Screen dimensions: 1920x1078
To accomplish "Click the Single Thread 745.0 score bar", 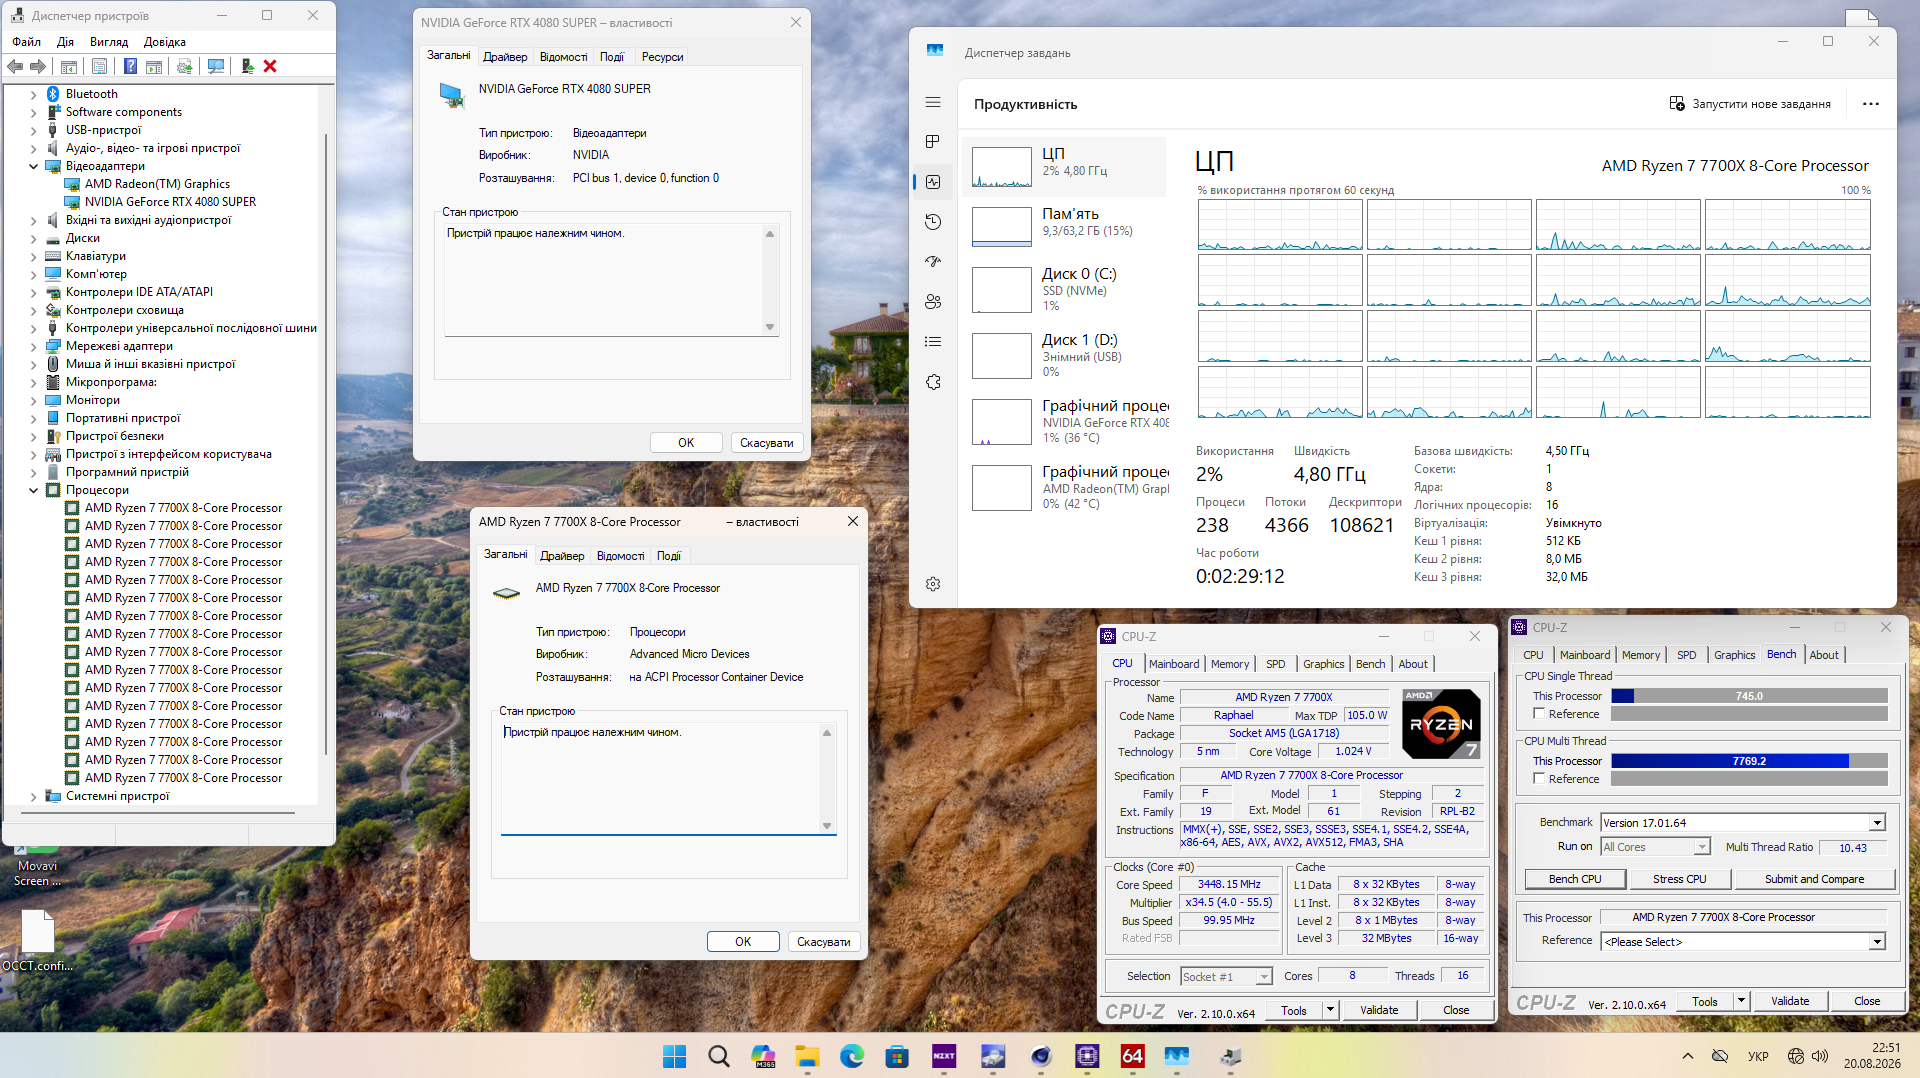I will [1749, 696].
